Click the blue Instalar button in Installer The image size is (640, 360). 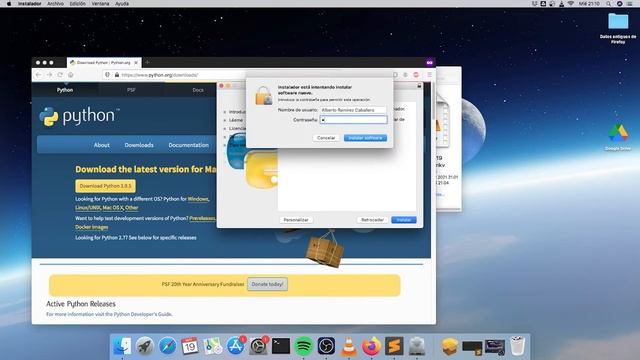(x=404, y=220)
